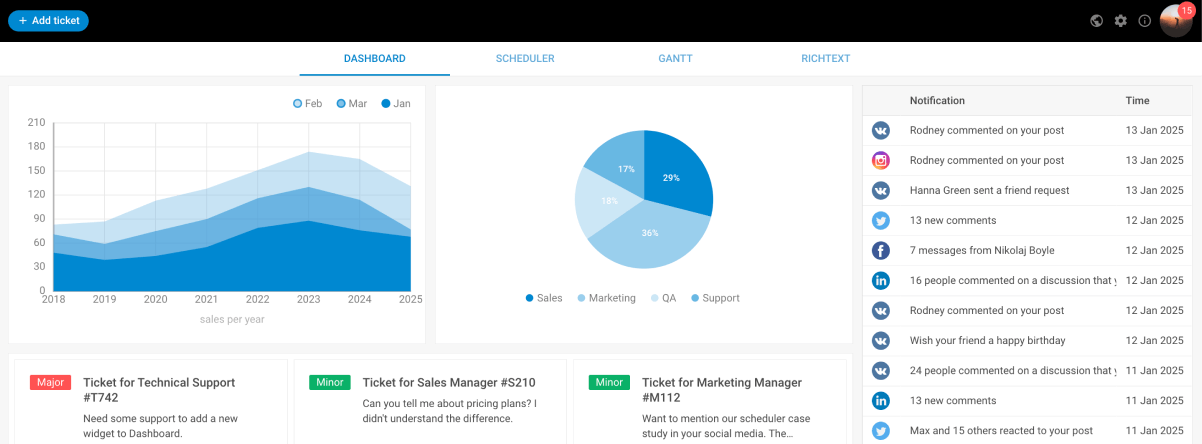Toggle the Jan series in chart legend
Viewport: 1202px width, 444px height.
[396, 104]
